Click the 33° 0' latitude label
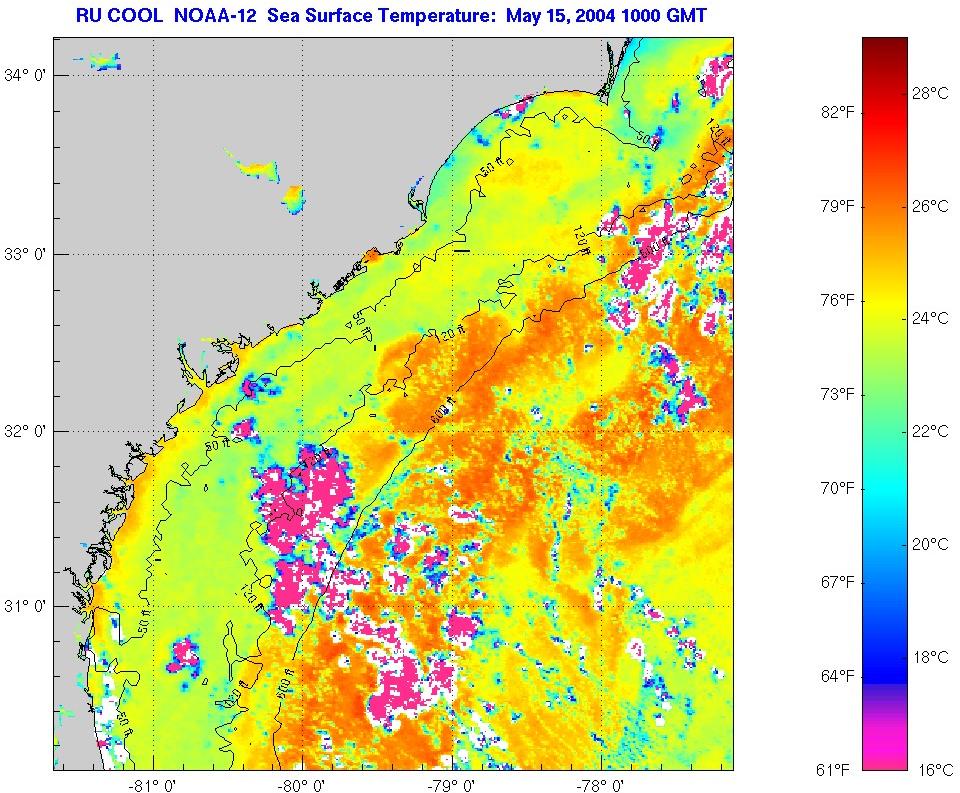 pyautogui.click(x=26, y=254)
